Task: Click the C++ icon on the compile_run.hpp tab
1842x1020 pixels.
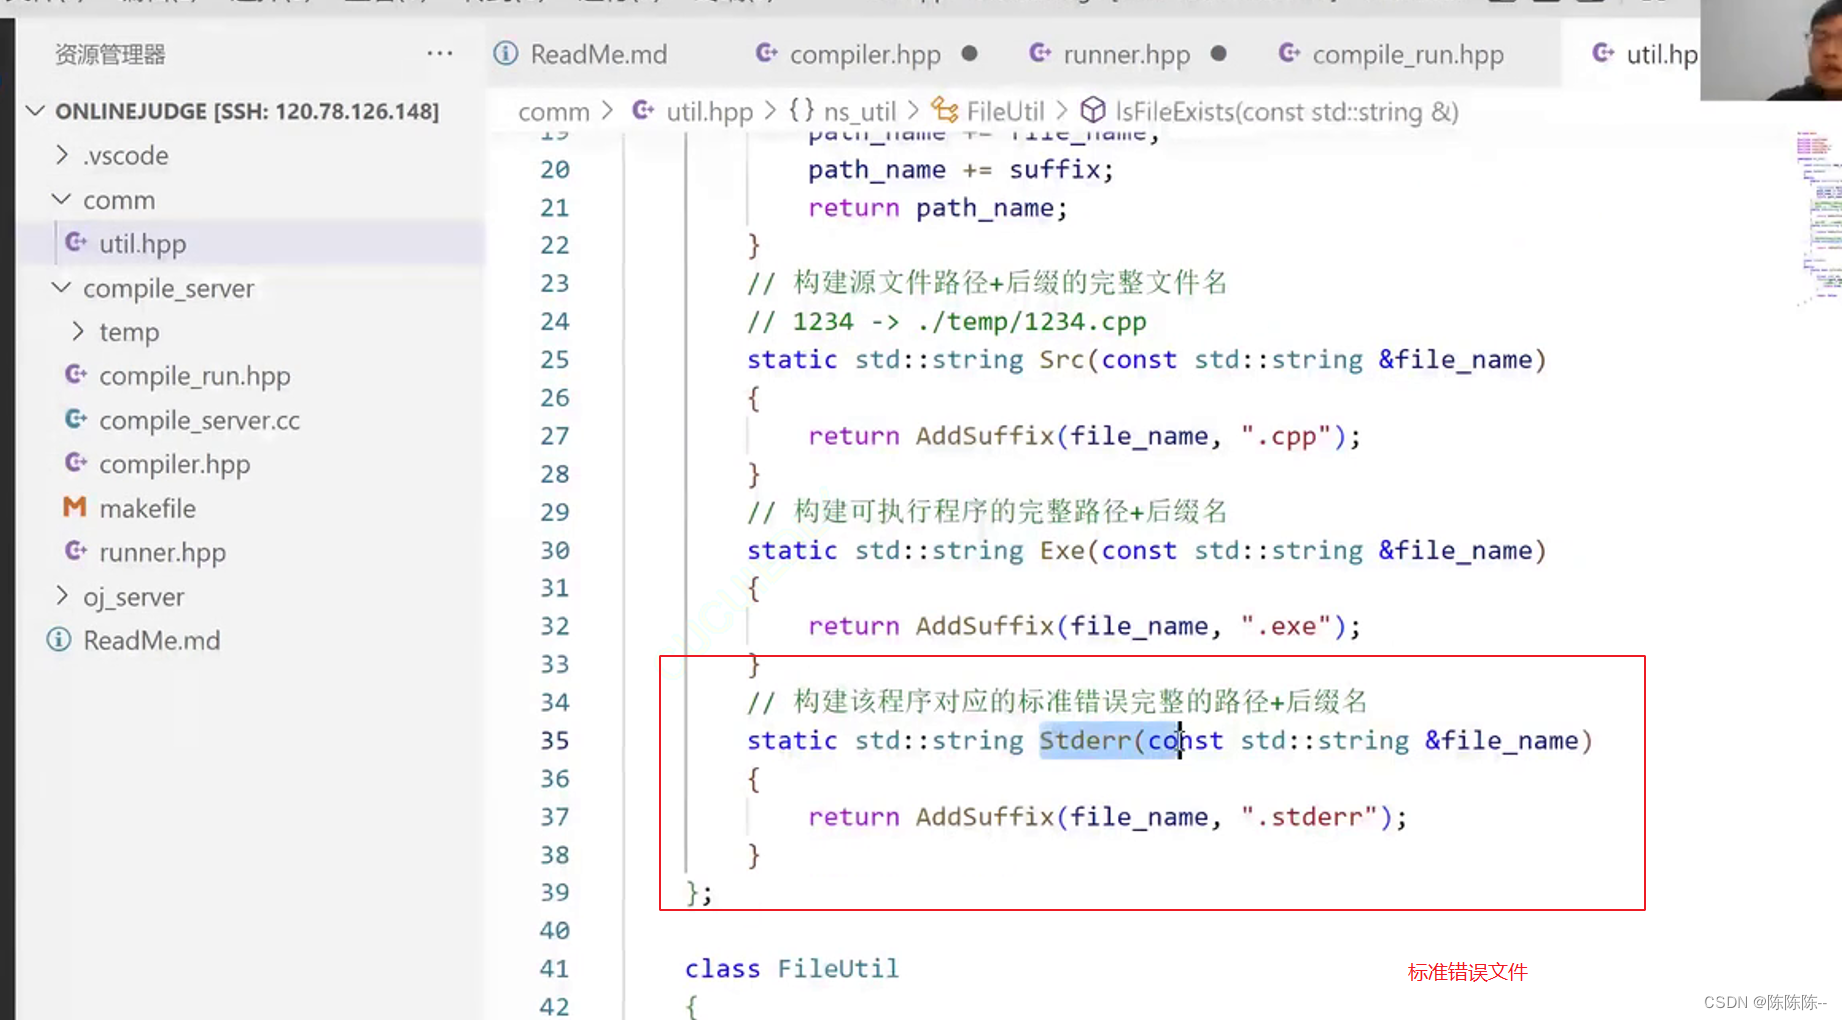Action: coord(1289,52)
